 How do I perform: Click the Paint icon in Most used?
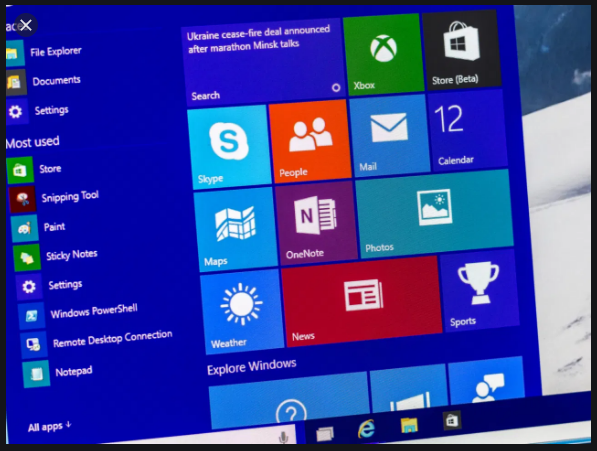[25, 228]
